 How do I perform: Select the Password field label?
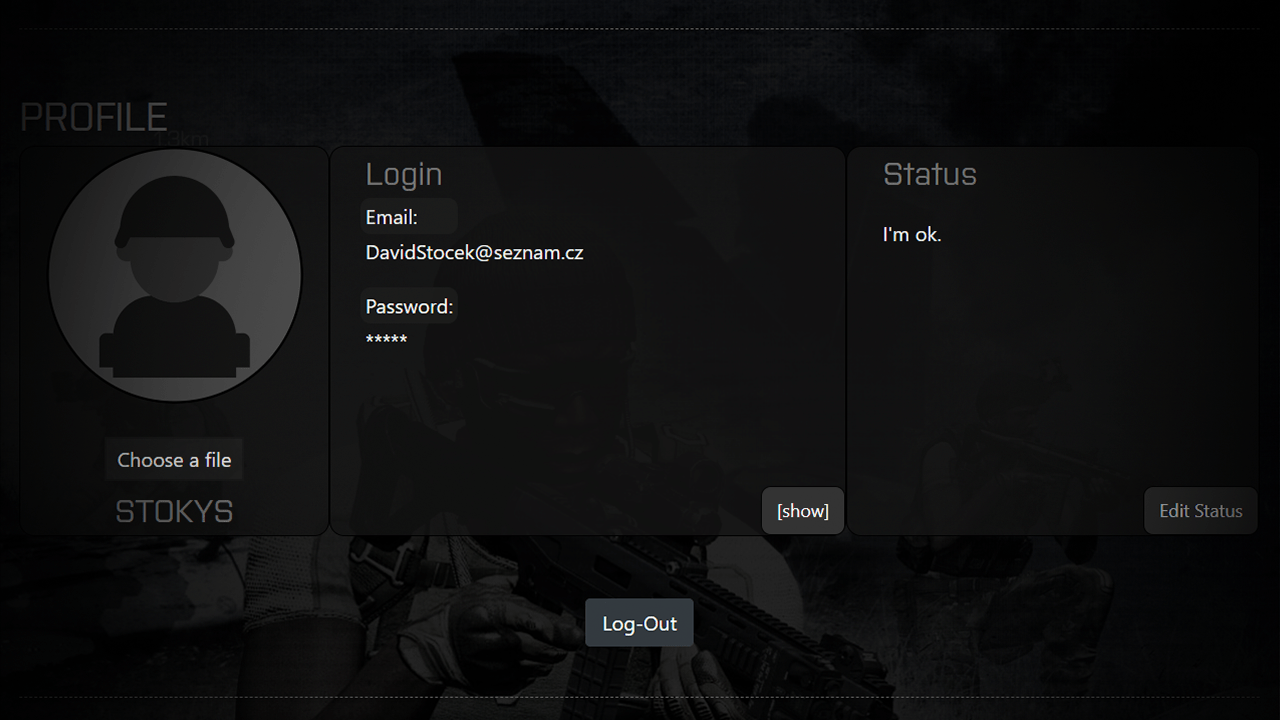click(408, 306)
